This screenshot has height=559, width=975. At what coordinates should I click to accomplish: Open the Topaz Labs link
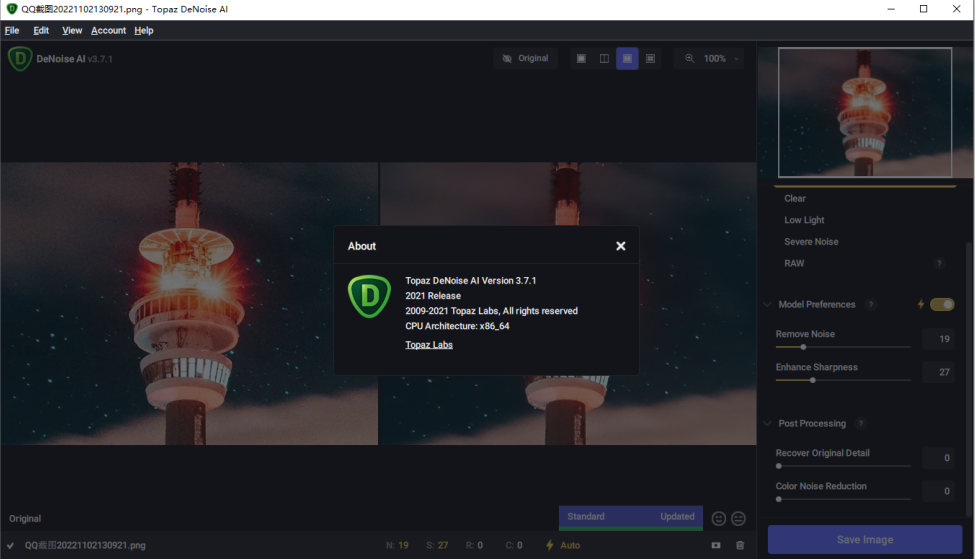(428, 344)
